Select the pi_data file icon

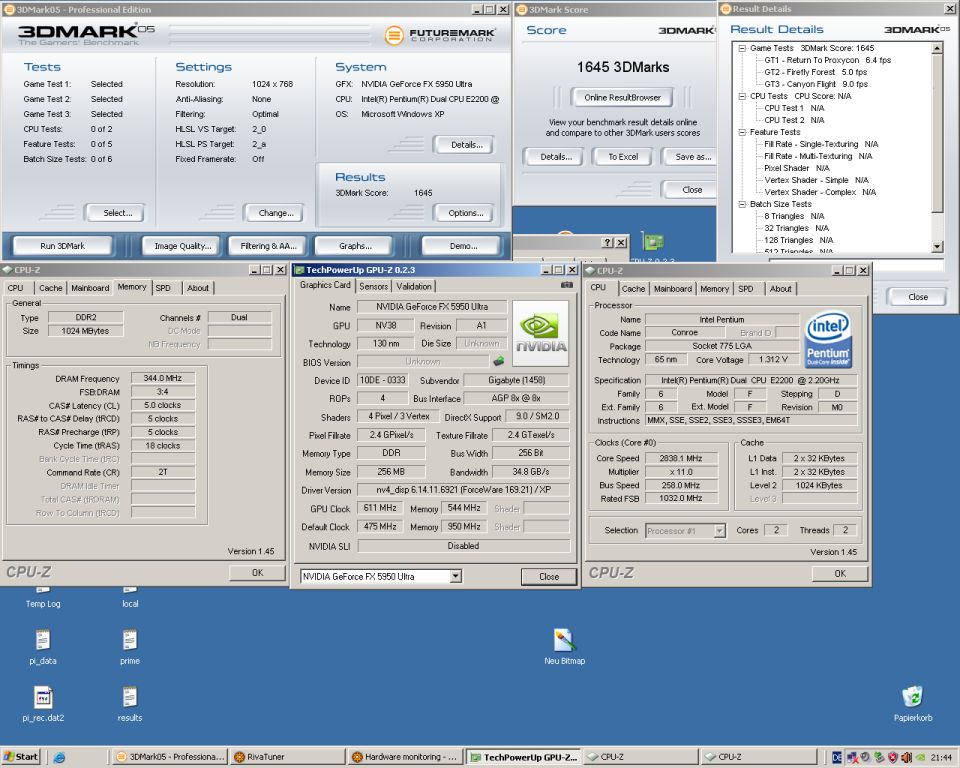point(43,647)
